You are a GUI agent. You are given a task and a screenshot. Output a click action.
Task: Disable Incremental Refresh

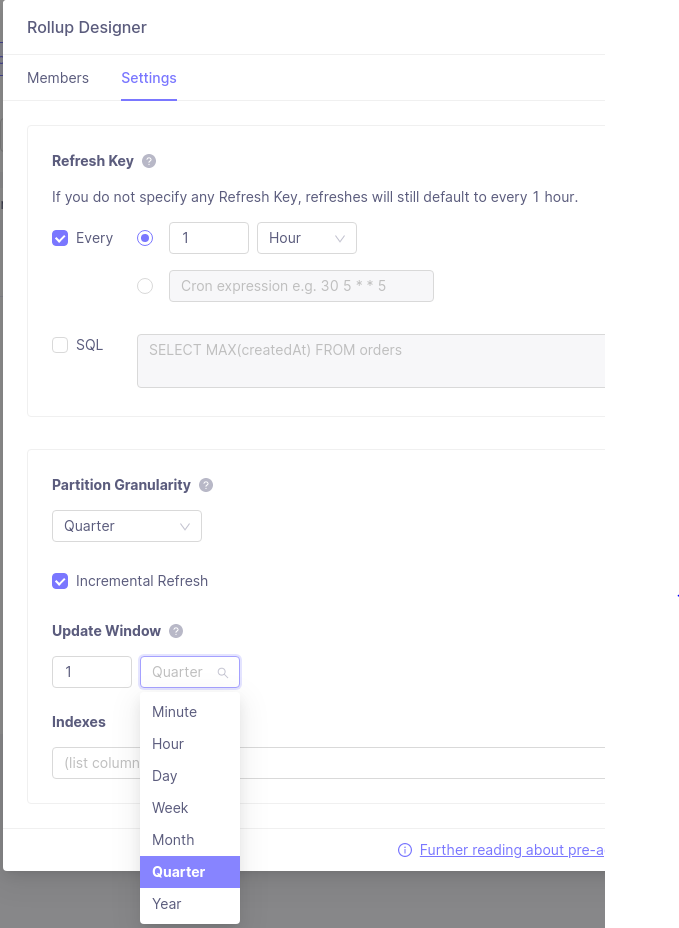(x=60, y=580)
